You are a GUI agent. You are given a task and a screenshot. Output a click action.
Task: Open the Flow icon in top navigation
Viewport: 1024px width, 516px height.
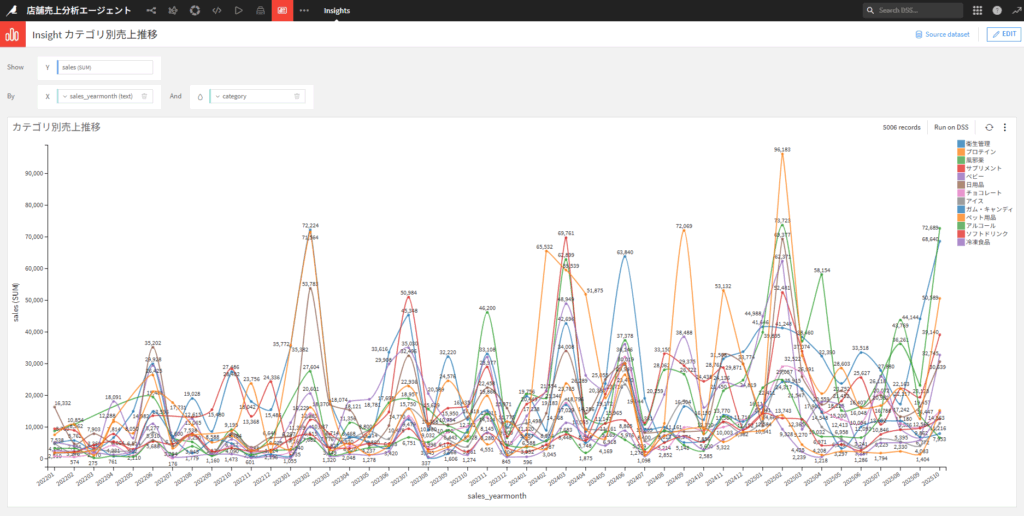pos(152,10)
